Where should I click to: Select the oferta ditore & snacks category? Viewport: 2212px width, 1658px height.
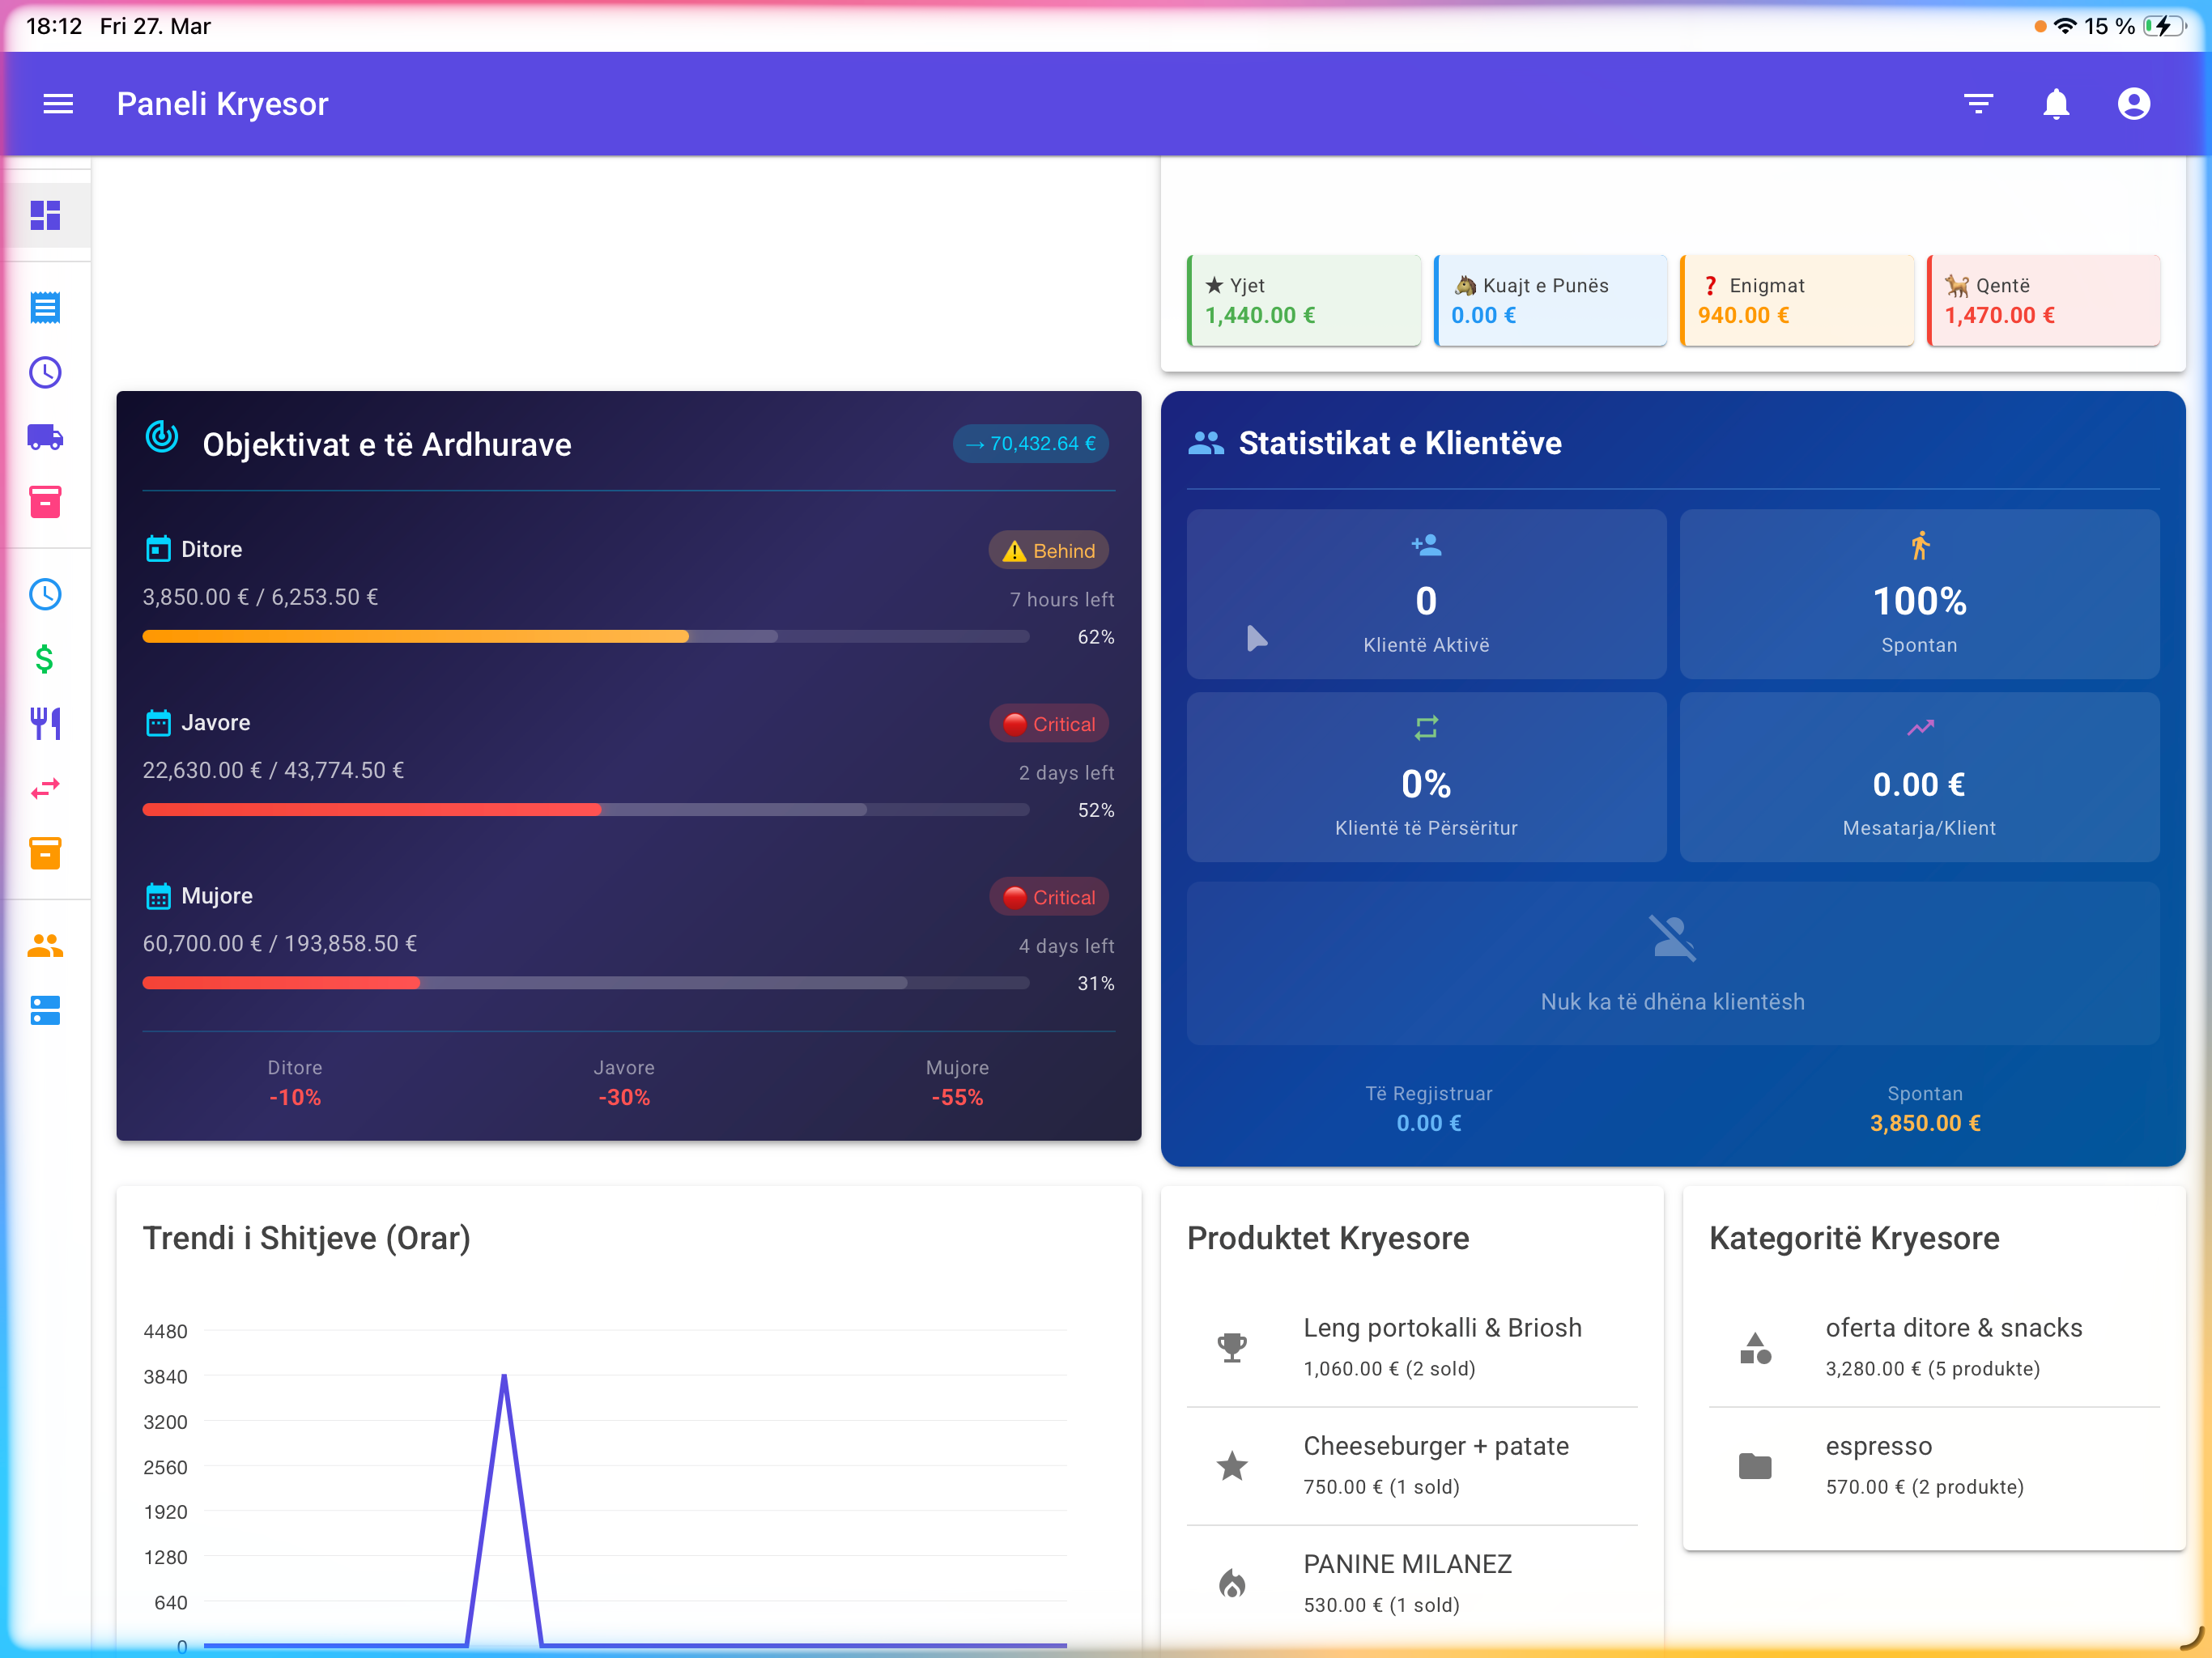pyautogui.click(x=1934, y=1347)
